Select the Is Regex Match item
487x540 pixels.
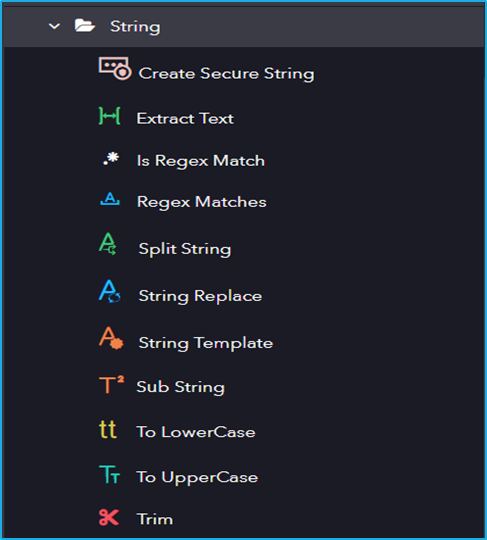tap(201, 161)
